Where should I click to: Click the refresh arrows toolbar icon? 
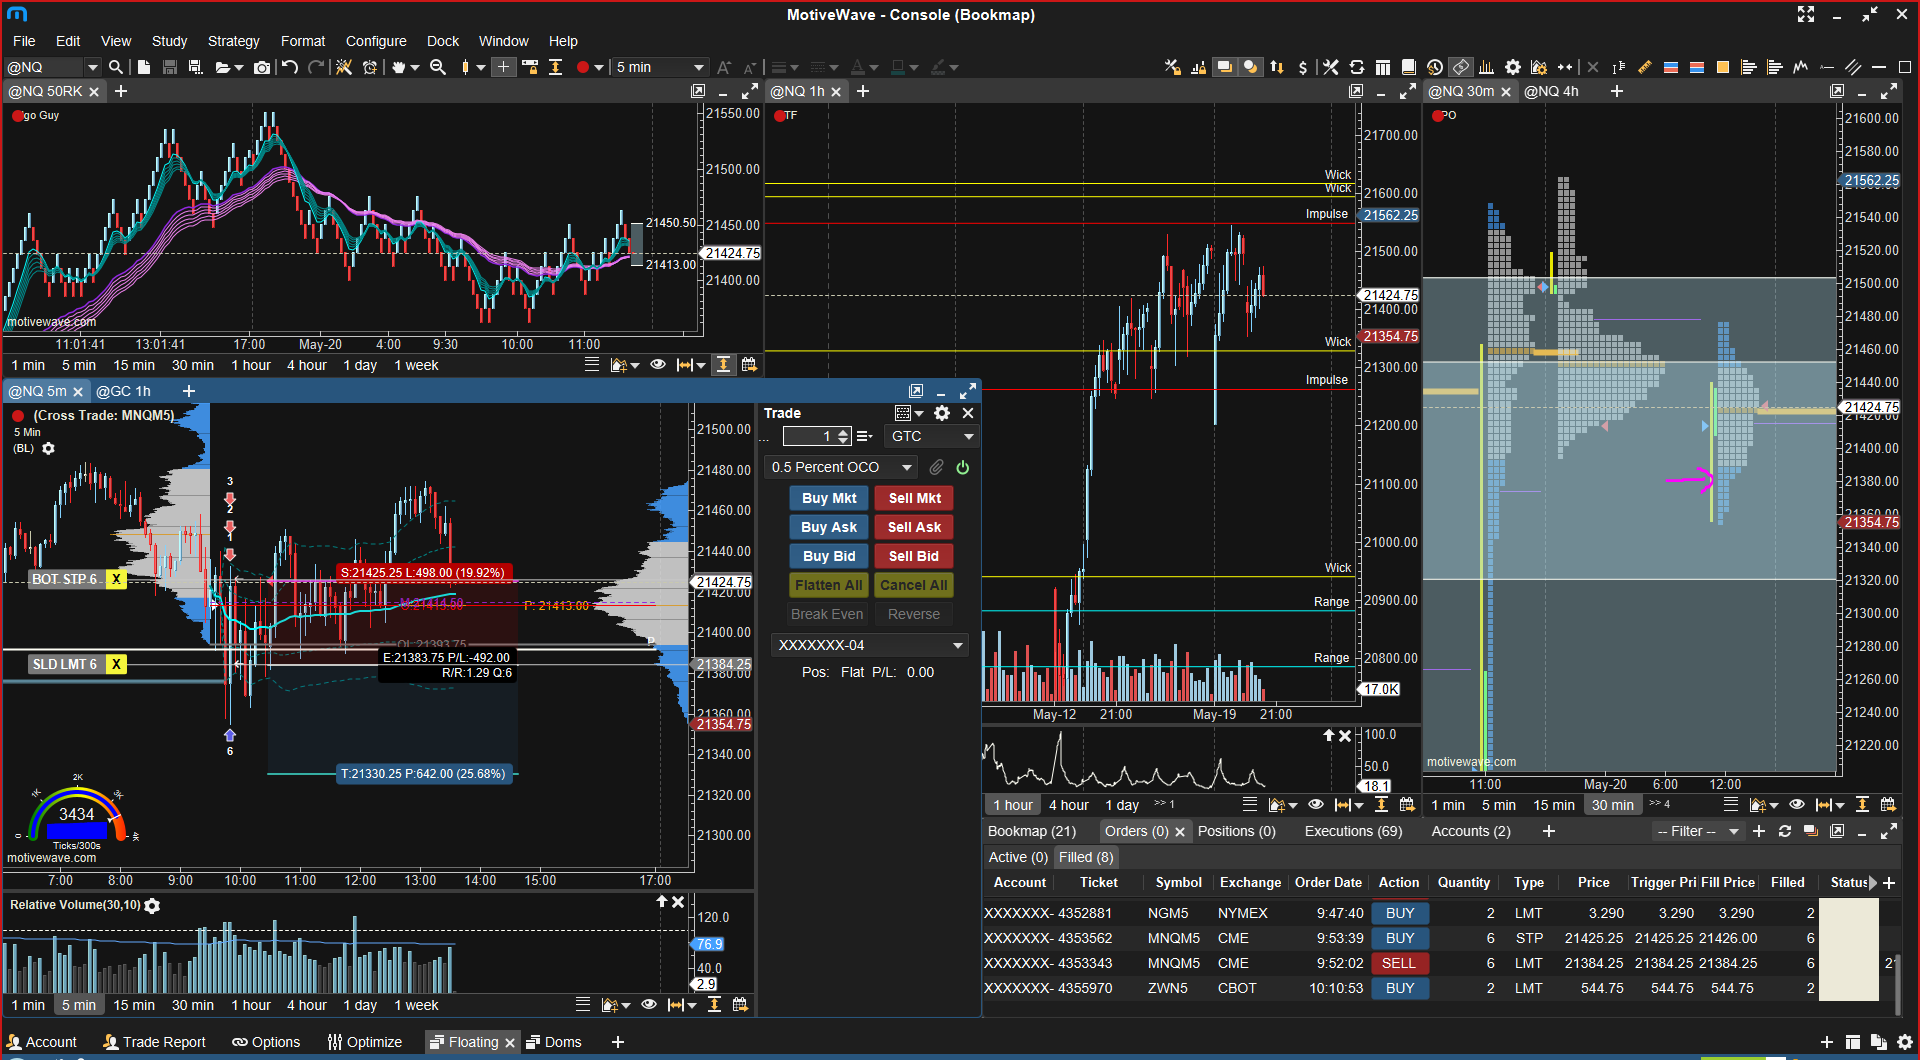1357,67
